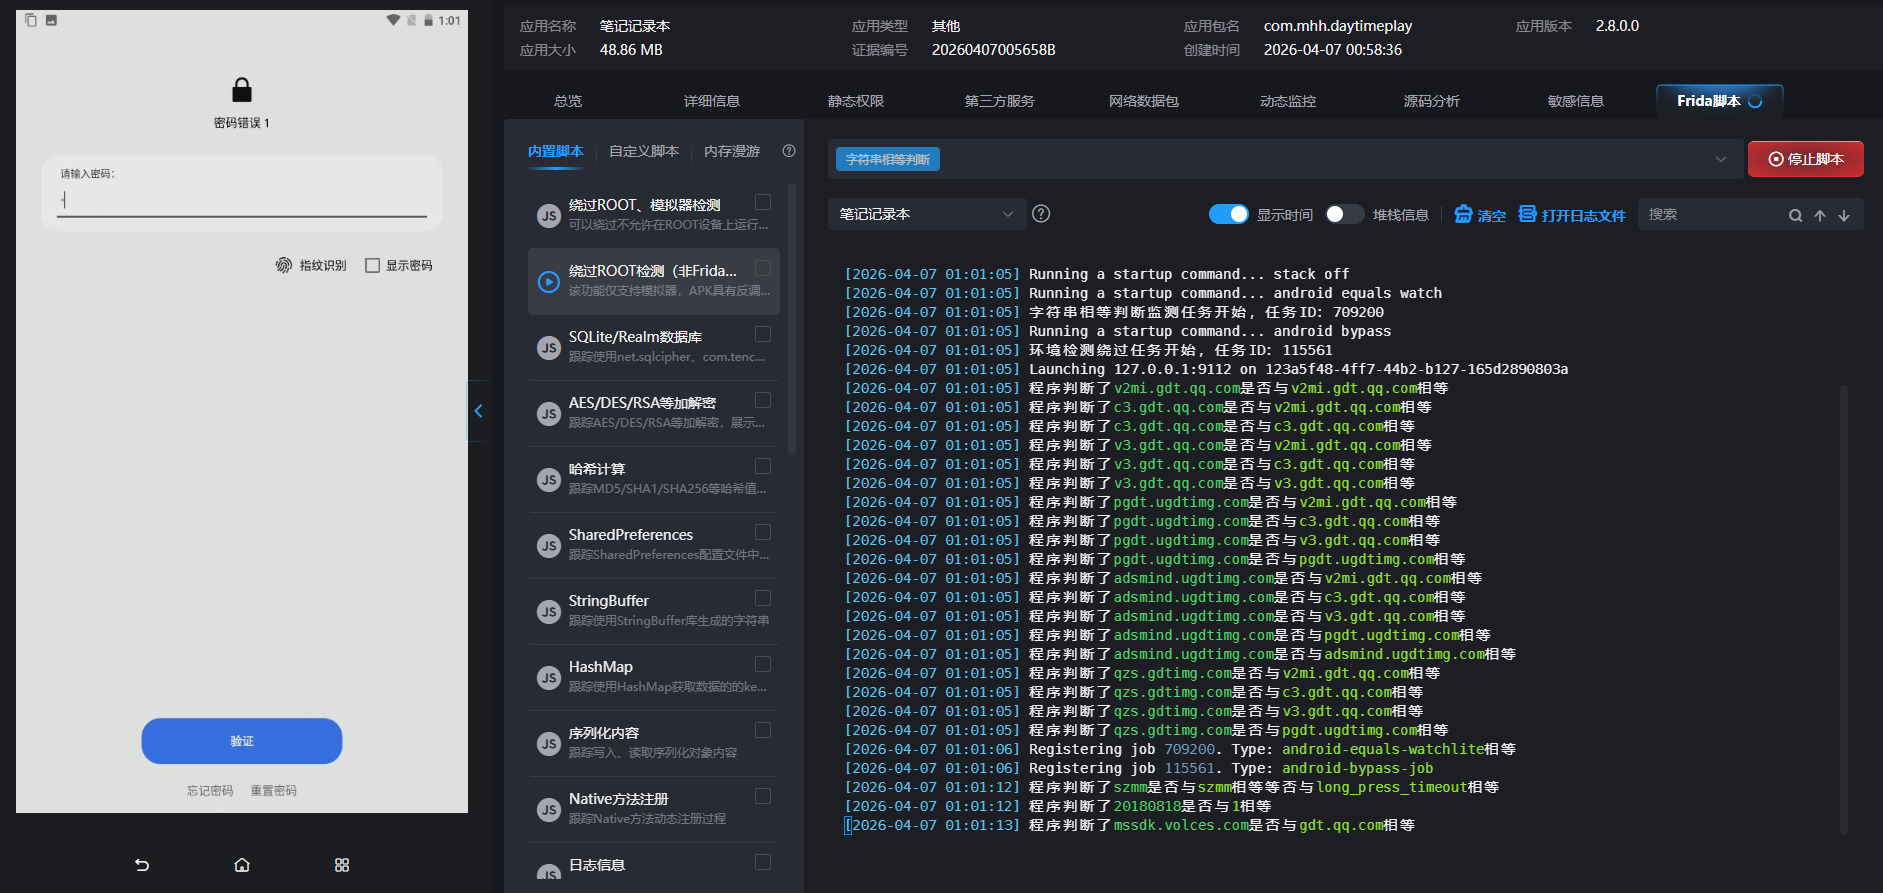
Task: Tap the Android home icon
Action: coord(242,865)
